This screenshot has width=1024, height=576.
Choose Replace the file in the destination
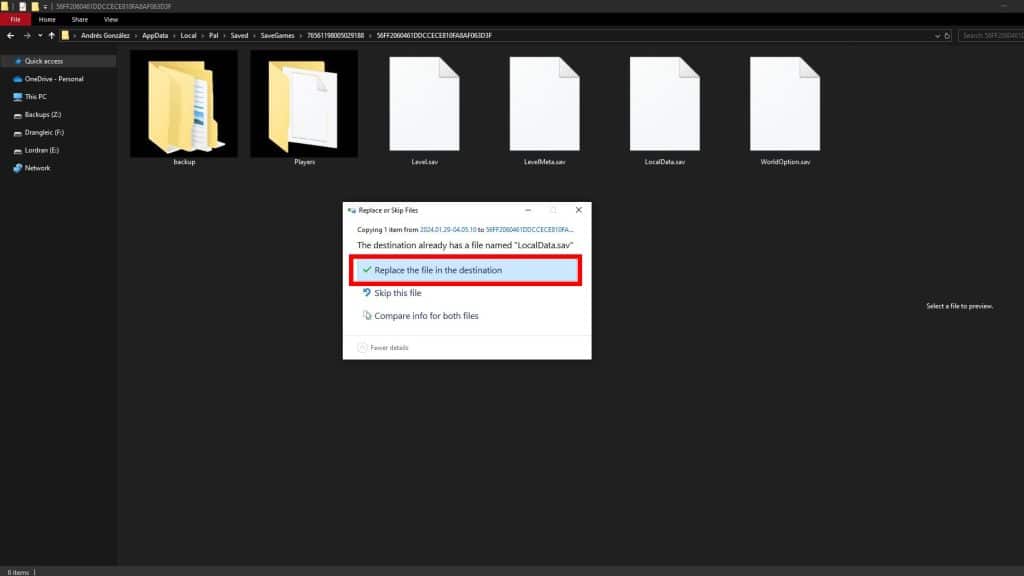tap(466, 270)
